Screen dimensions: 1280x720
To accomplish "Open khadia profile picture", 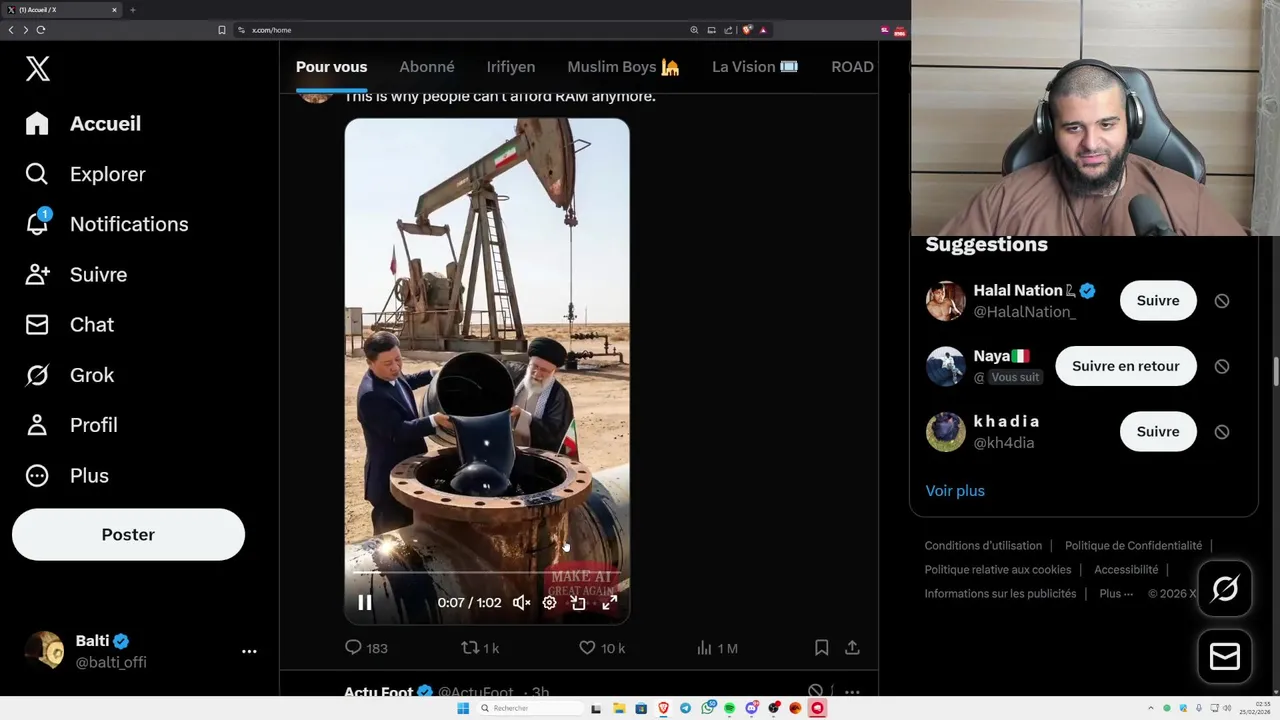I will tap(945, 432).
